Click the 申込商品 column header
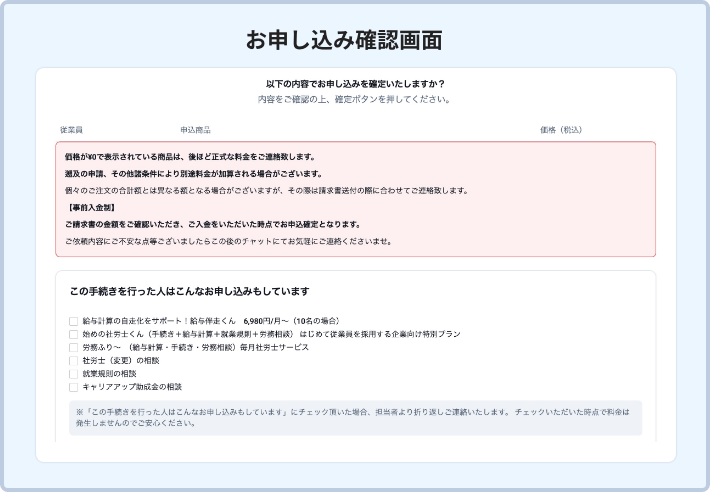Viewport: 710px width, 492px height. (195, 130)
